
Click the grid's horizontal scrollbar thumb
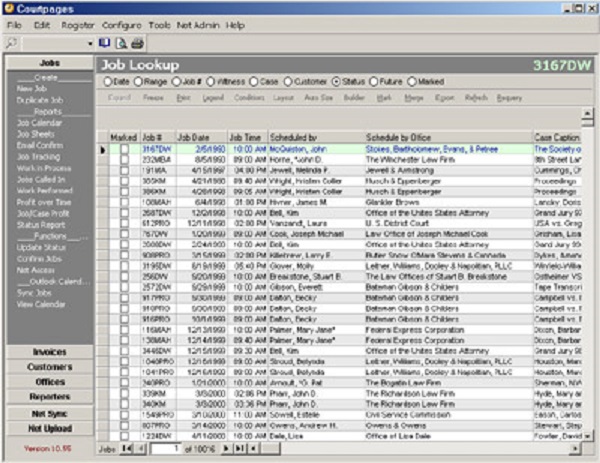(271, 448)
